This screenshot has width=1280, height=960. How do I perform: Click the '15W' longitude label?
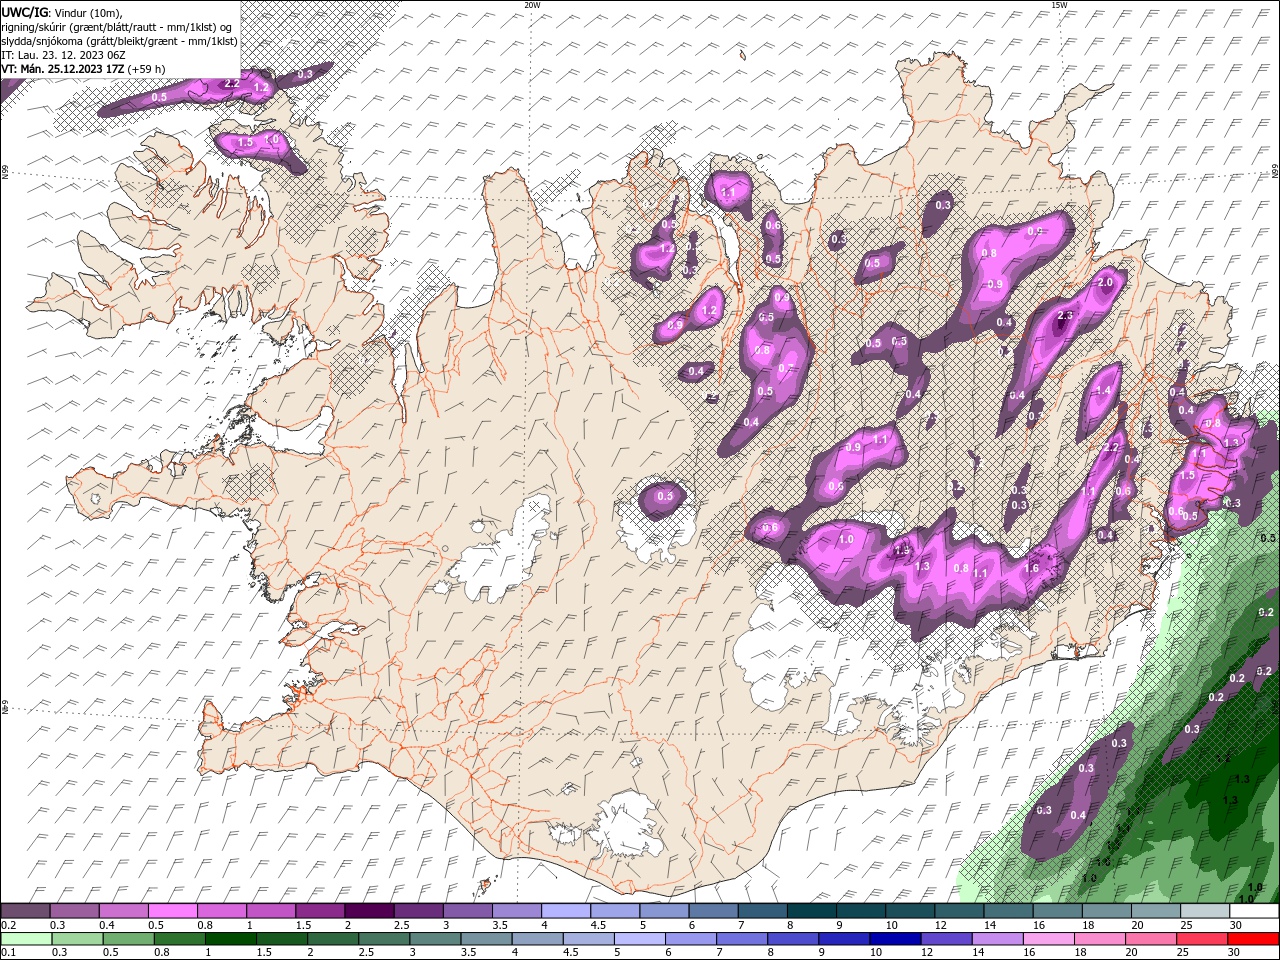click(1059, 5)
